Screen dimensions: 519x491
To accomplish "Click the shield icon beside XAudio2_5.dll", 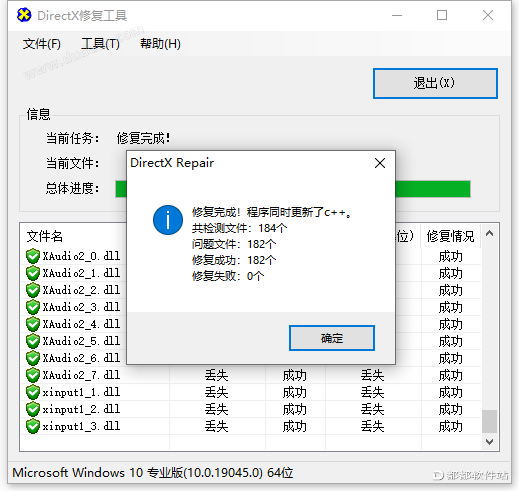I will [33, 341].
